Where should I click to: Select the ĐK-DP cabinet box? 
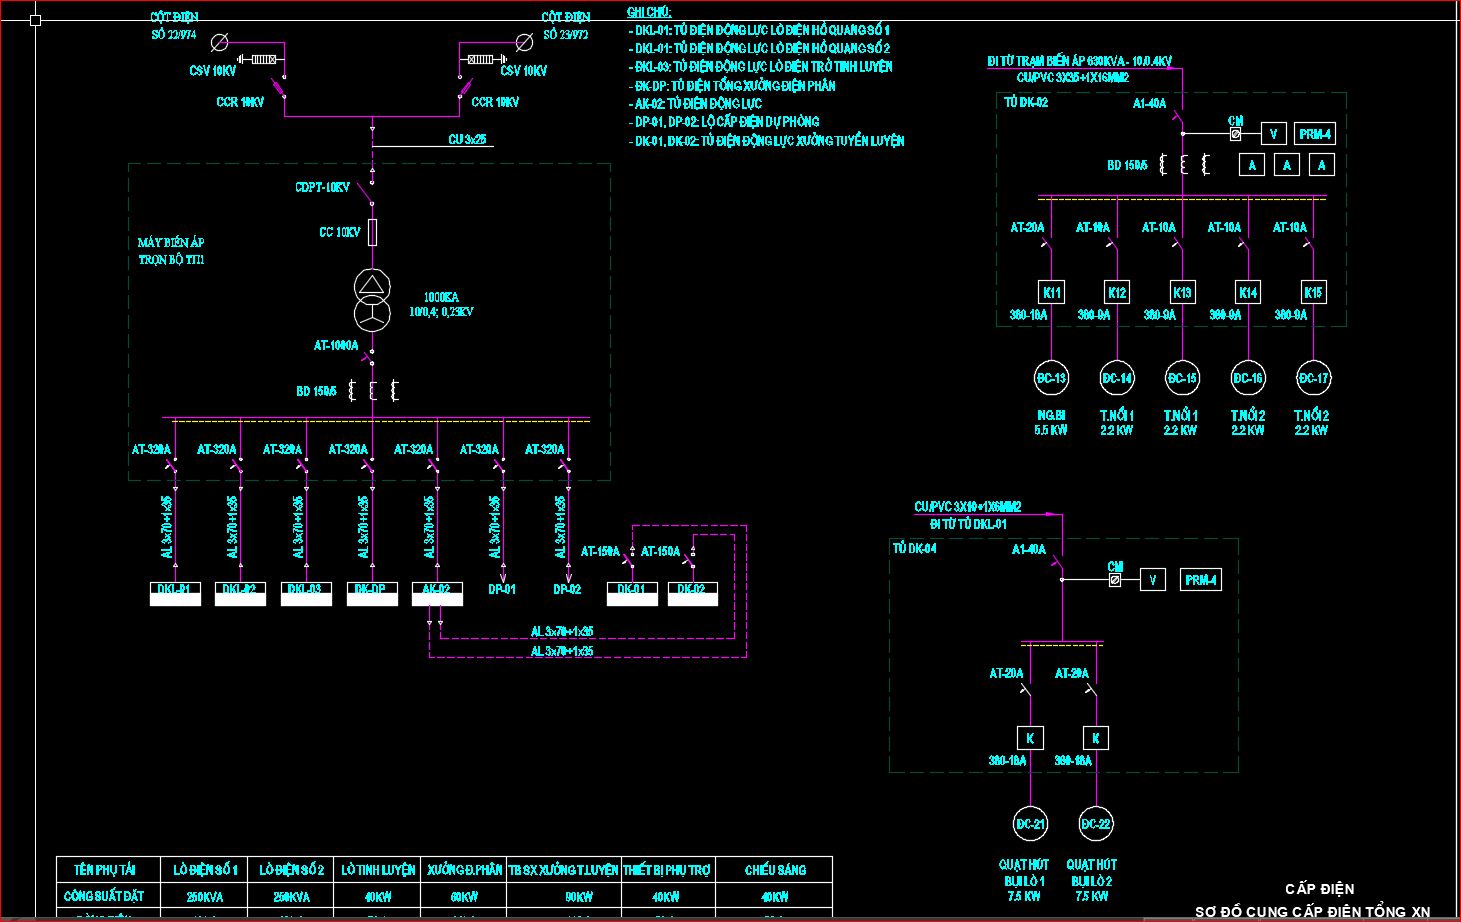pyautogui.click(x=372, y=593)
